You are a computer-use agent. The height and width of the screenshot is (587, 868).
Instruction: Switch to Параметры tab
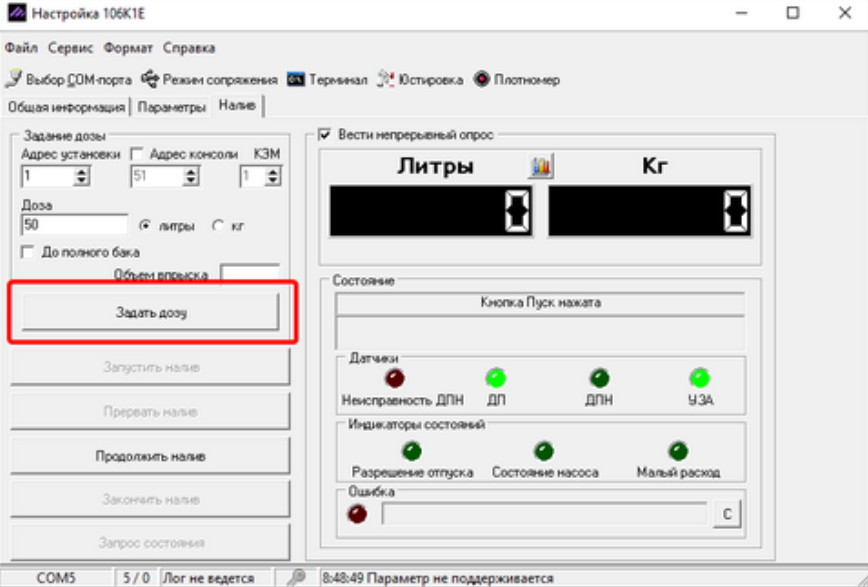pyautogui.click(x=171, y=107)
